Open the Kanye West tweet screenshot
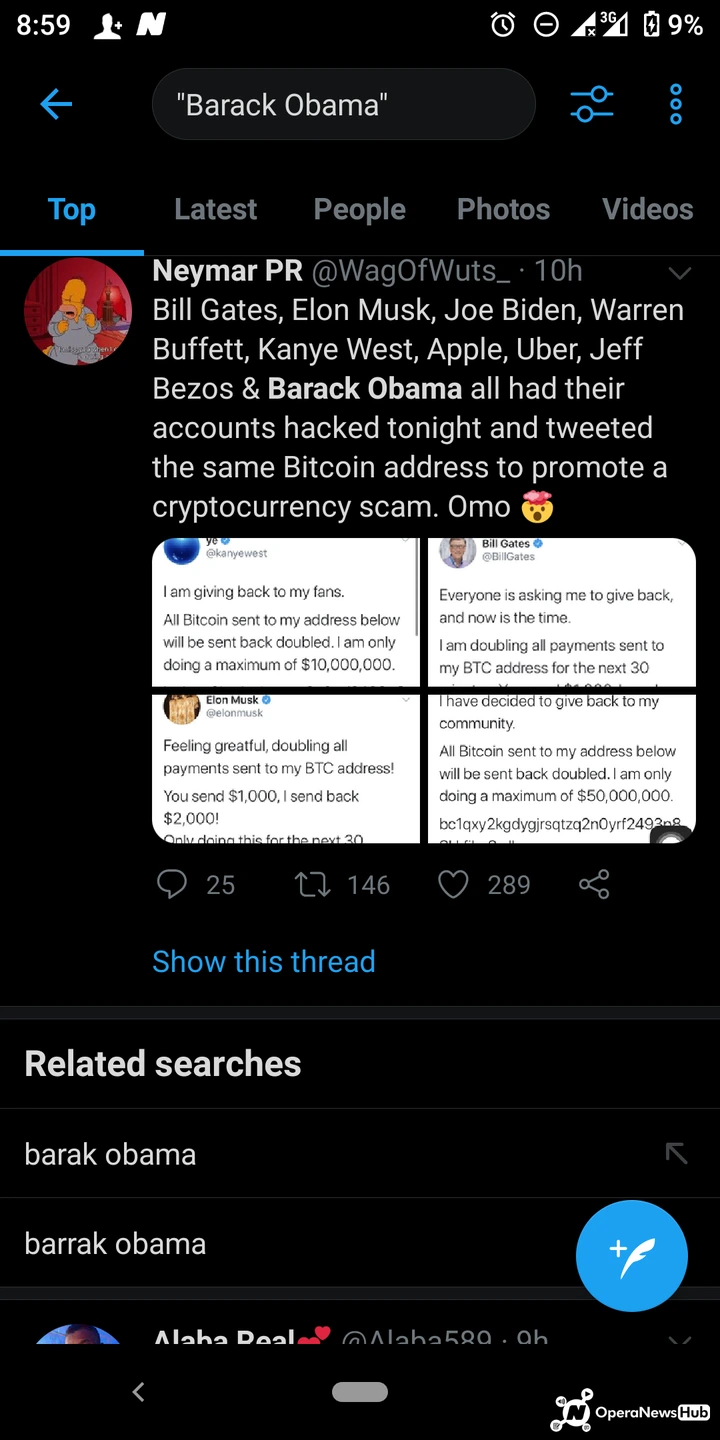The image size is (720, 1440). [286, 612]
